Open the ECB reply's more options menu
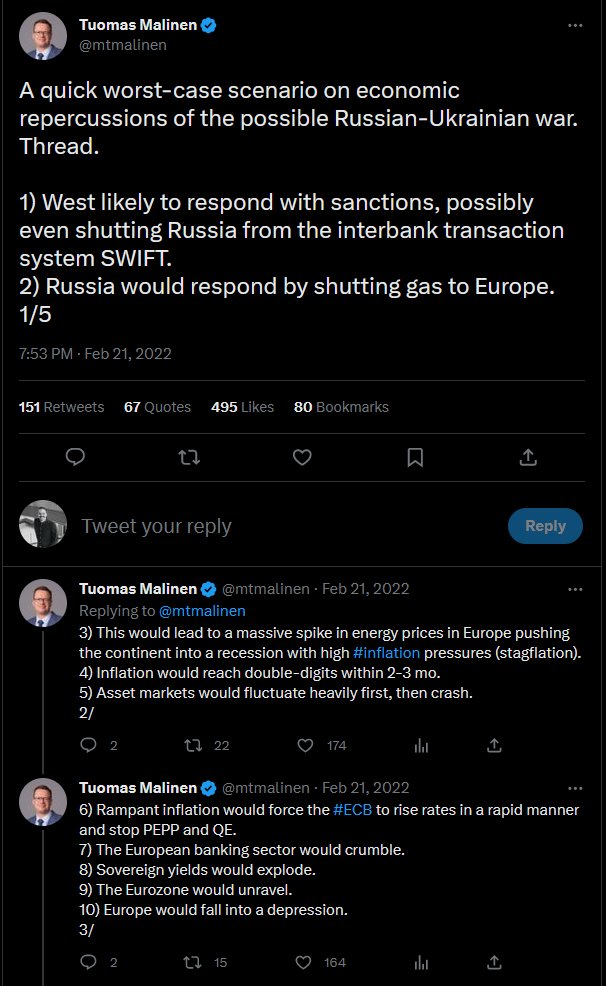 574,787
